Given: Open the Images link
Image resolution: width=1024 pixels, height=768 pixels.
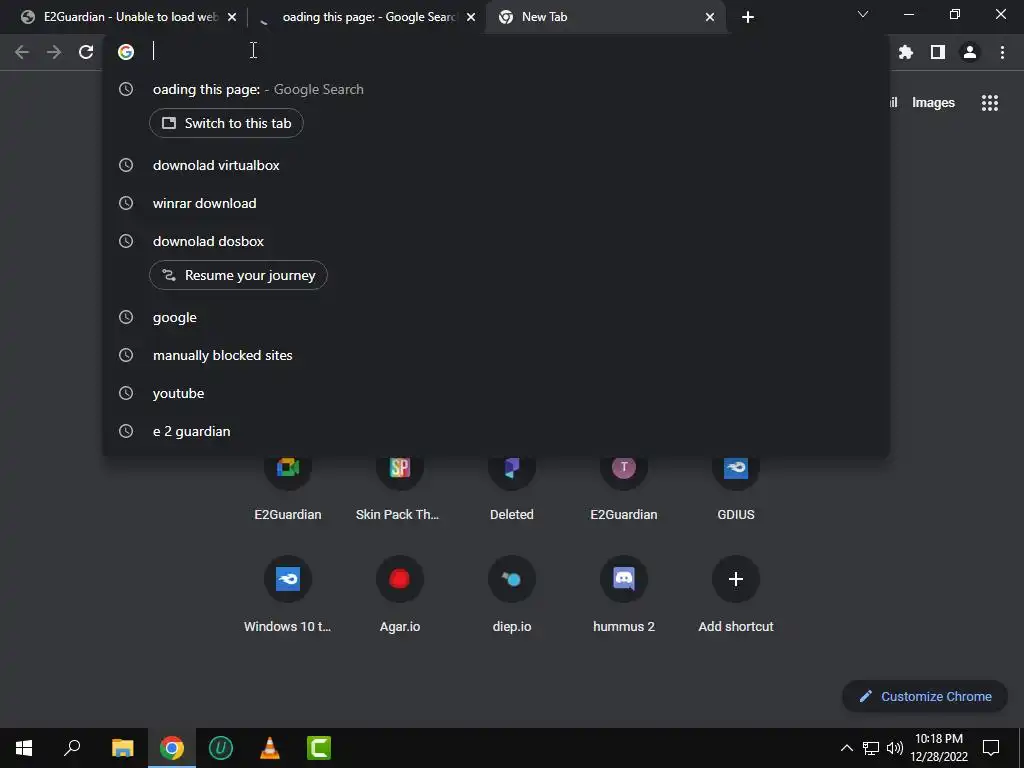Looking at the screenshot, I should coord(933,103).
